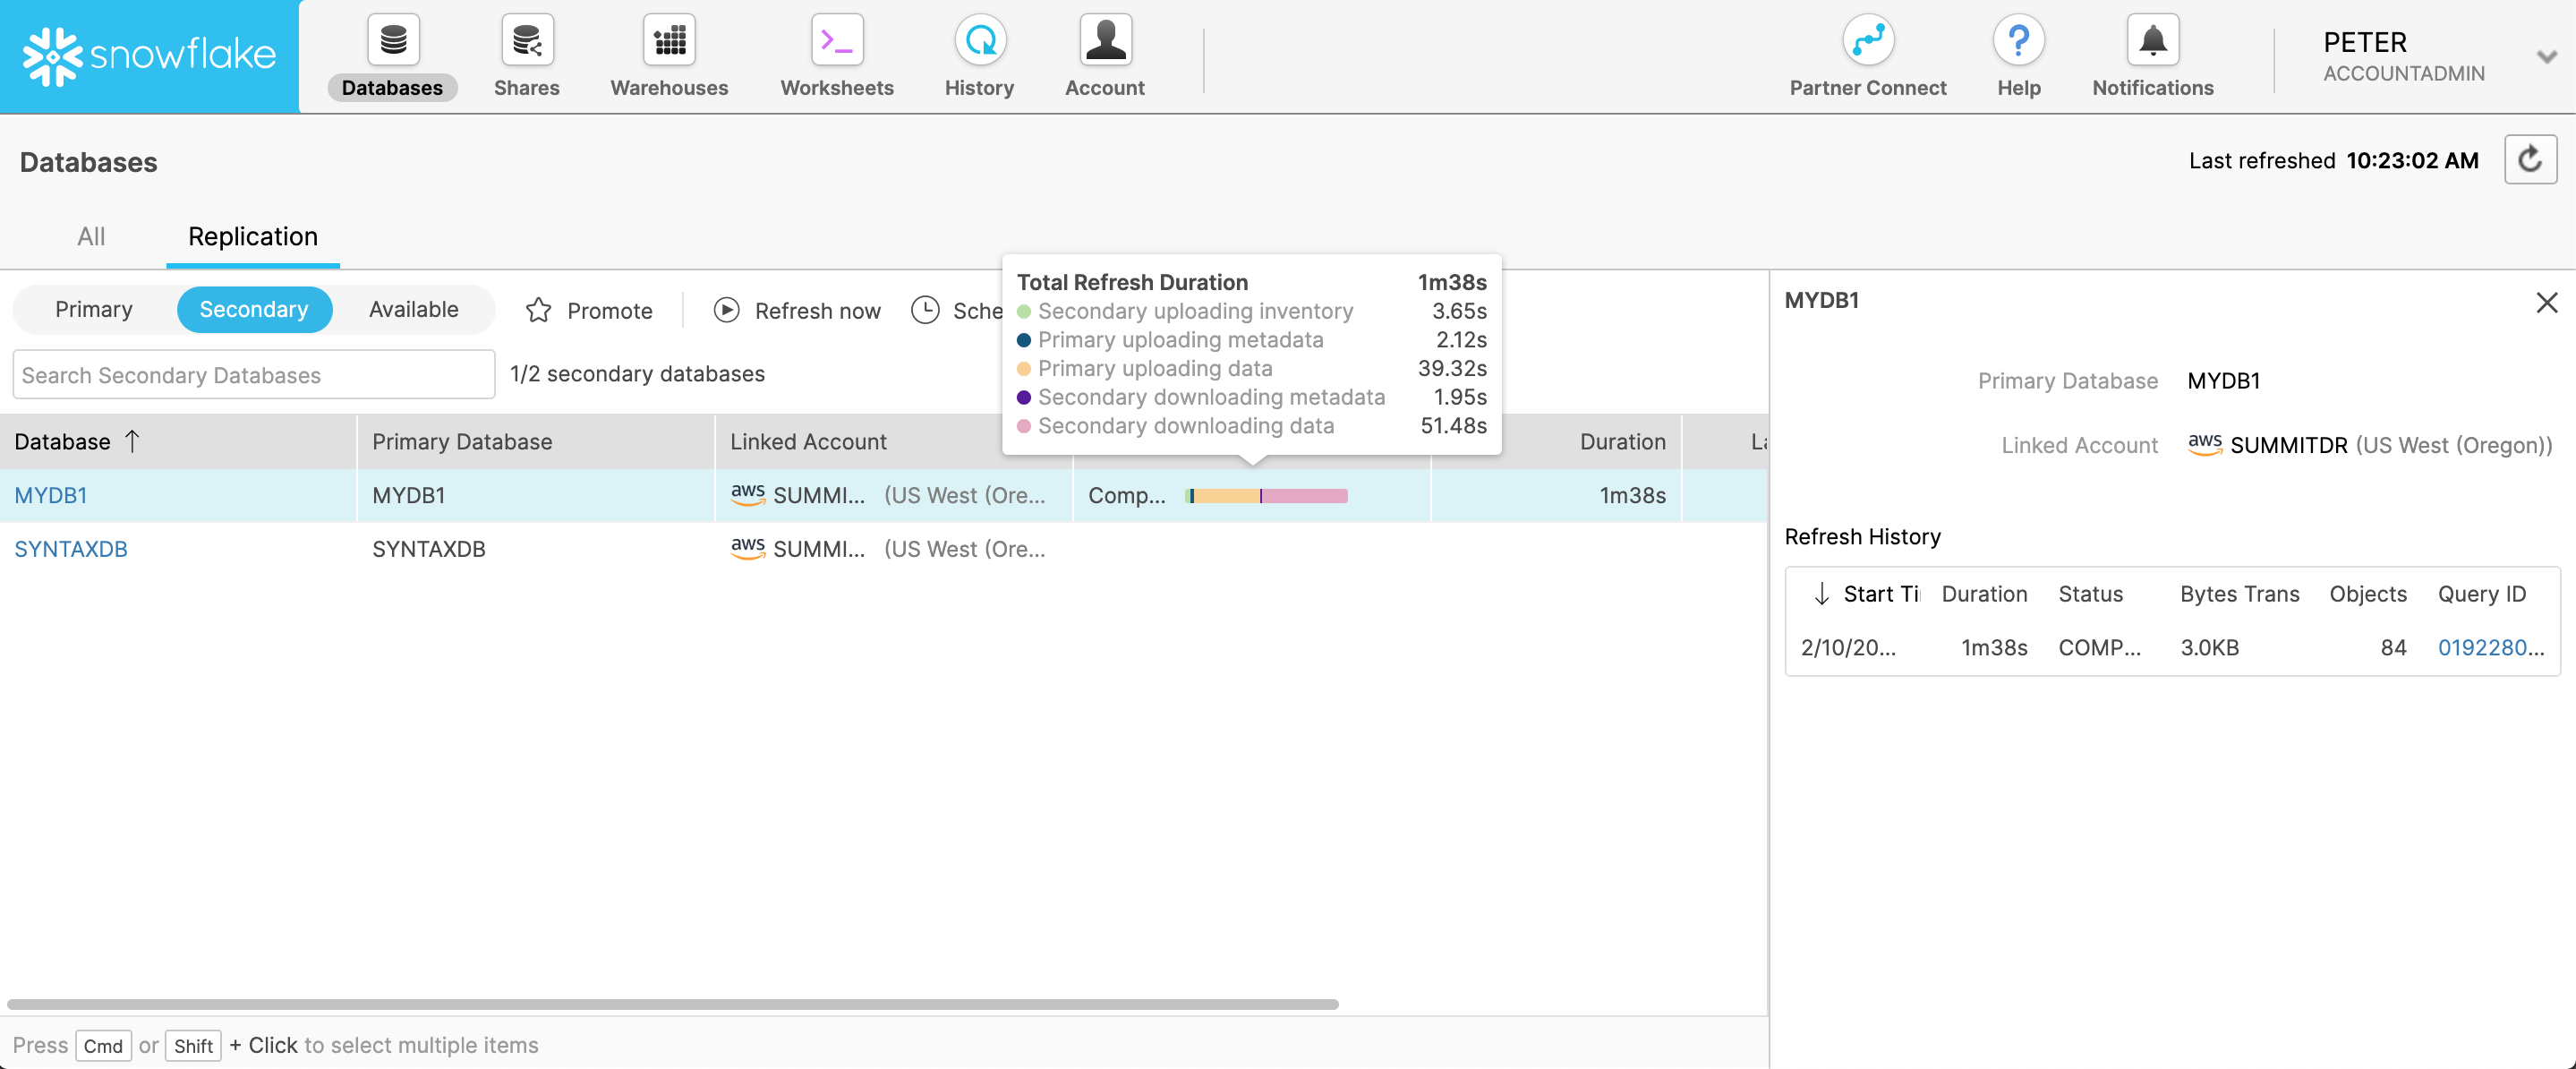
Task: Close the MYDB1 details panel
Action: [x=2546, y=302]
